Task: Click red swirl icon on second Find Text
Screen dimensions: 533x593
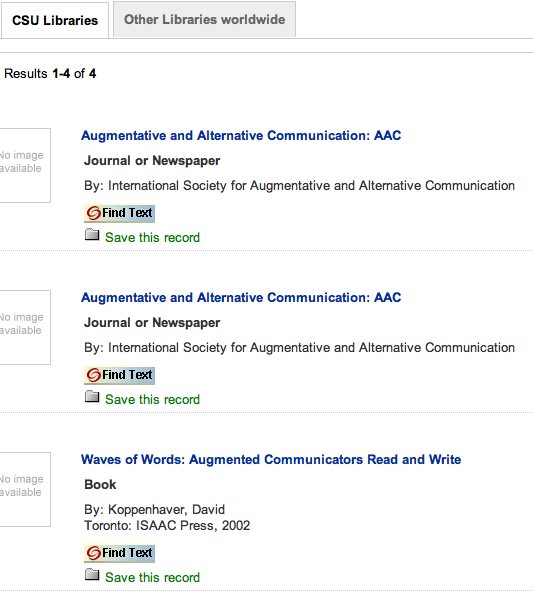Action: pyautogui.click(x=93, y=376)
